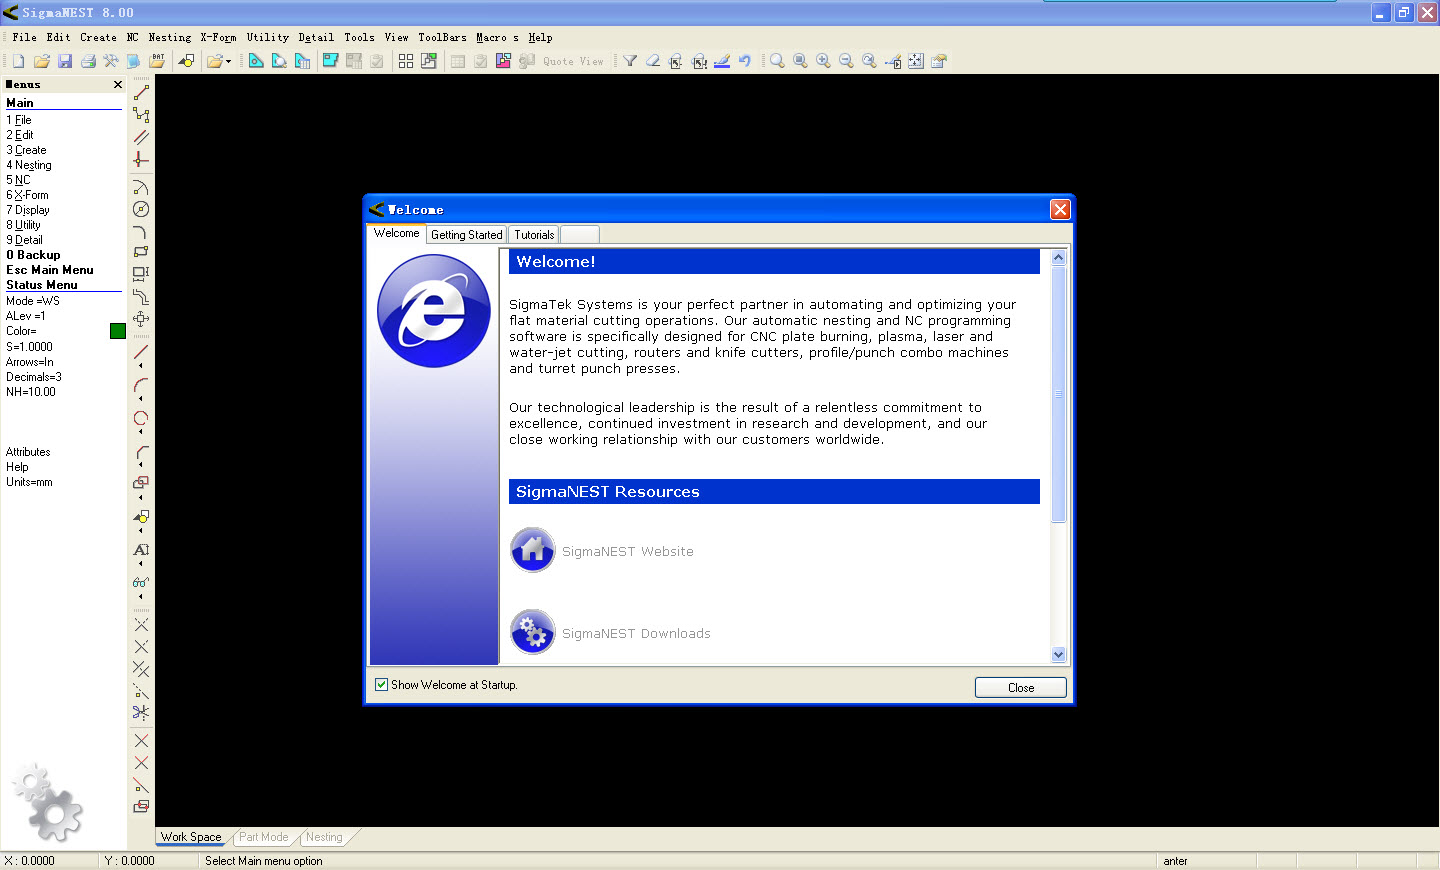Open the Macros menu in menu bar
The height and width of the screenshot is (870, 1440).
click(x=497, y=37)
